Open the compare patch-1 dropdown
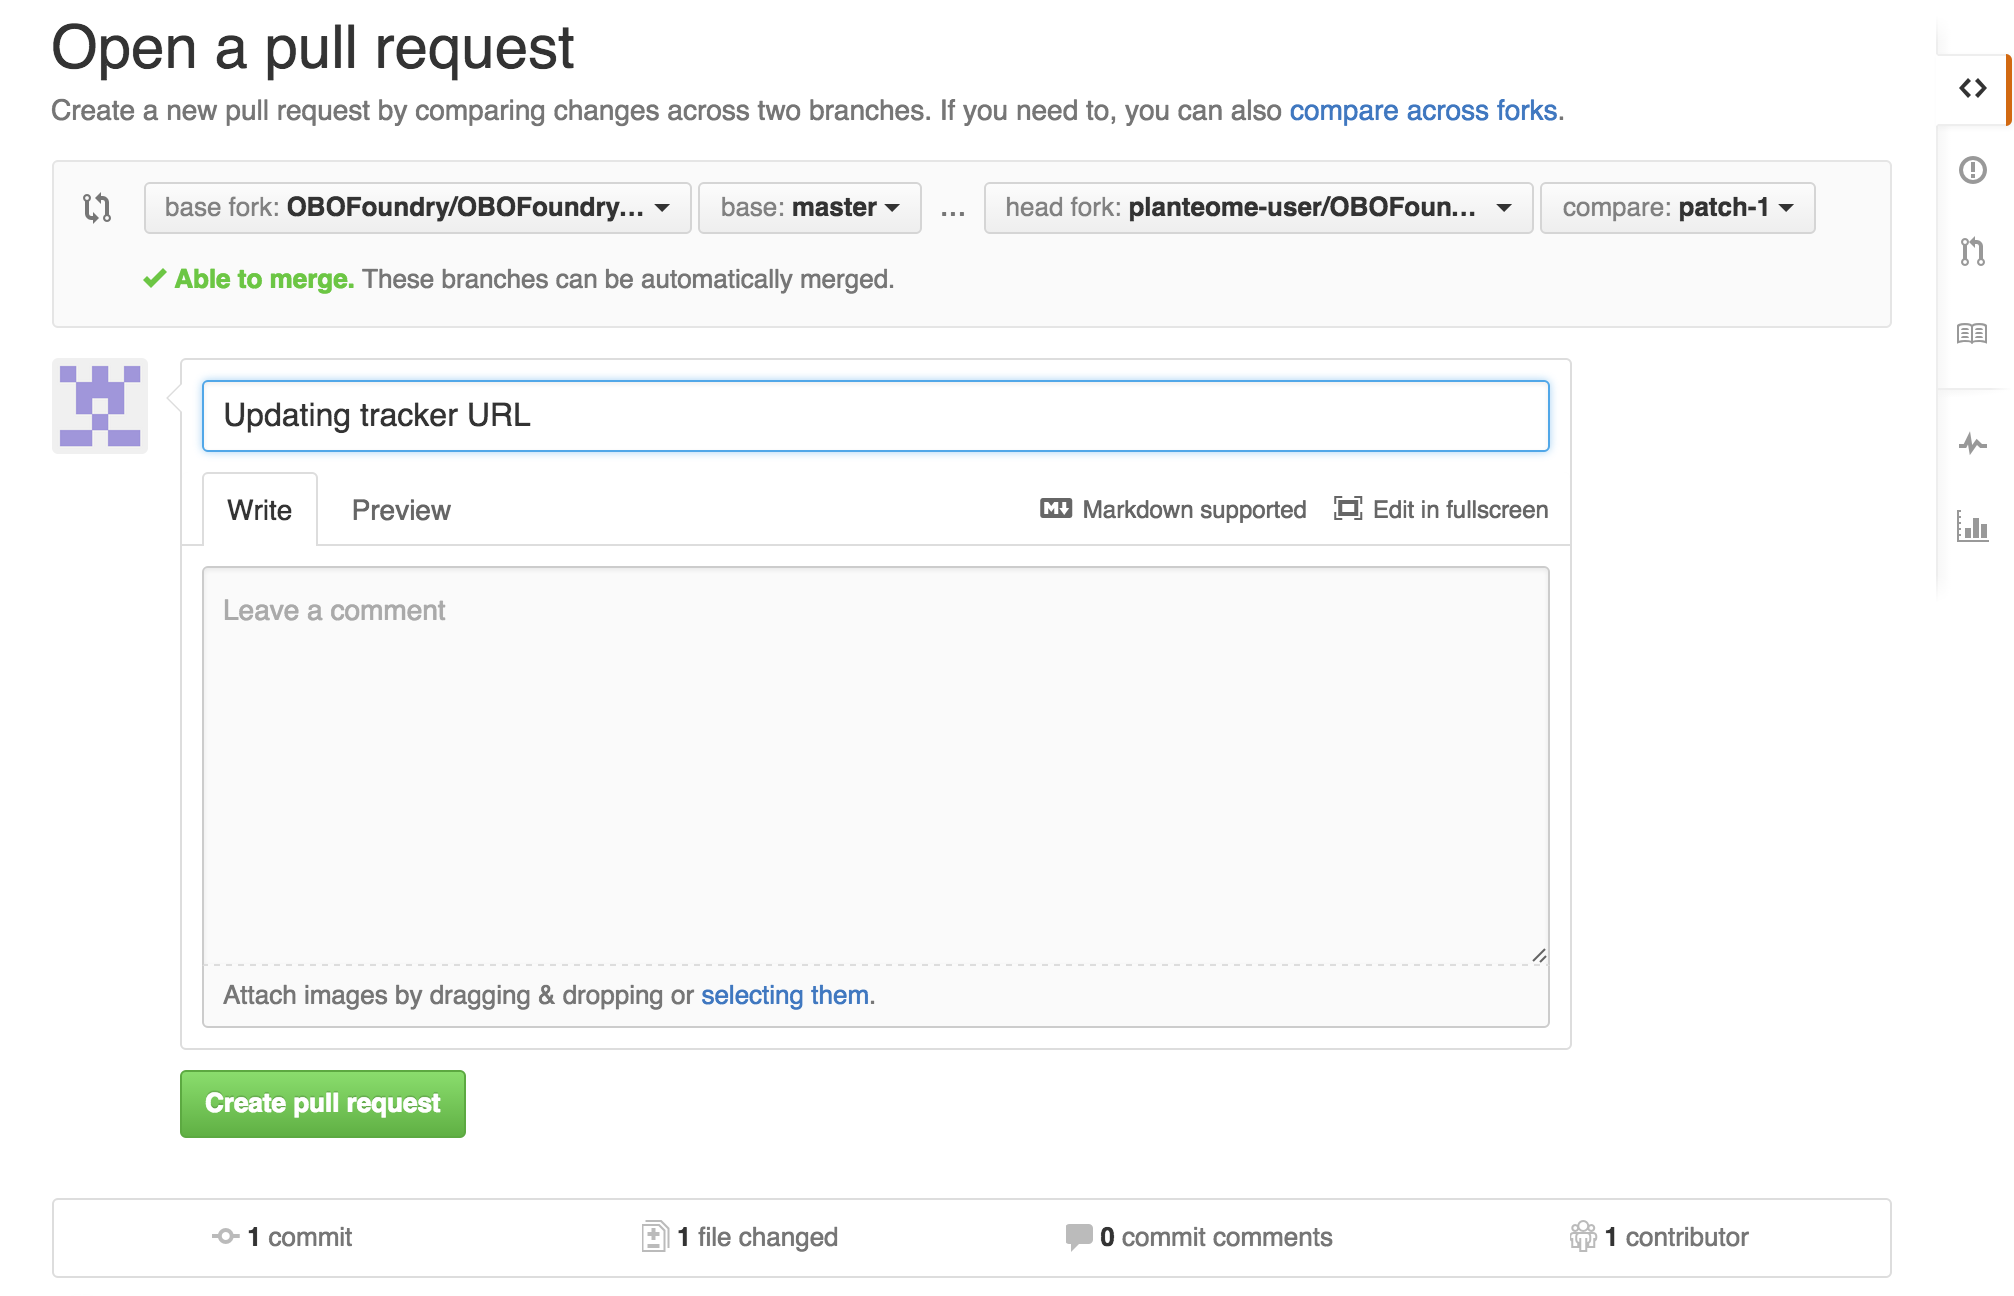The height and width of the screenshot is (1296, 2014). point(1677,208)
